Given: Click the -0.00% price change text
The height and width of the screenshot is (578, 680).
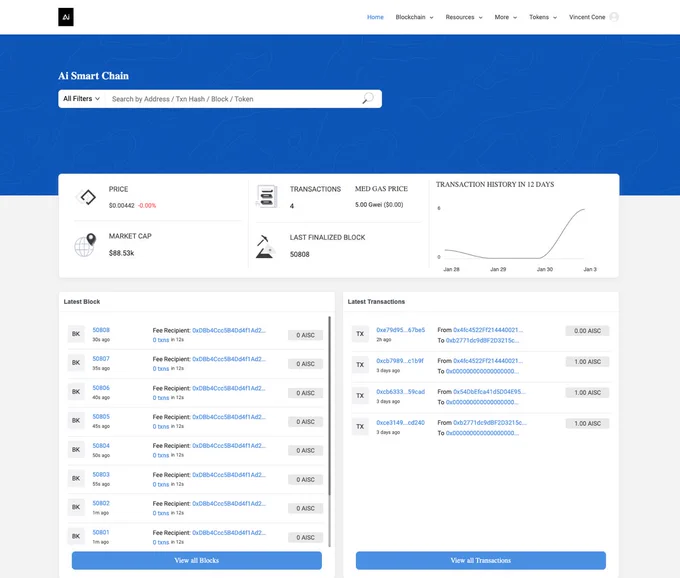Looking at the screenshot, I should tap(147, 206).
